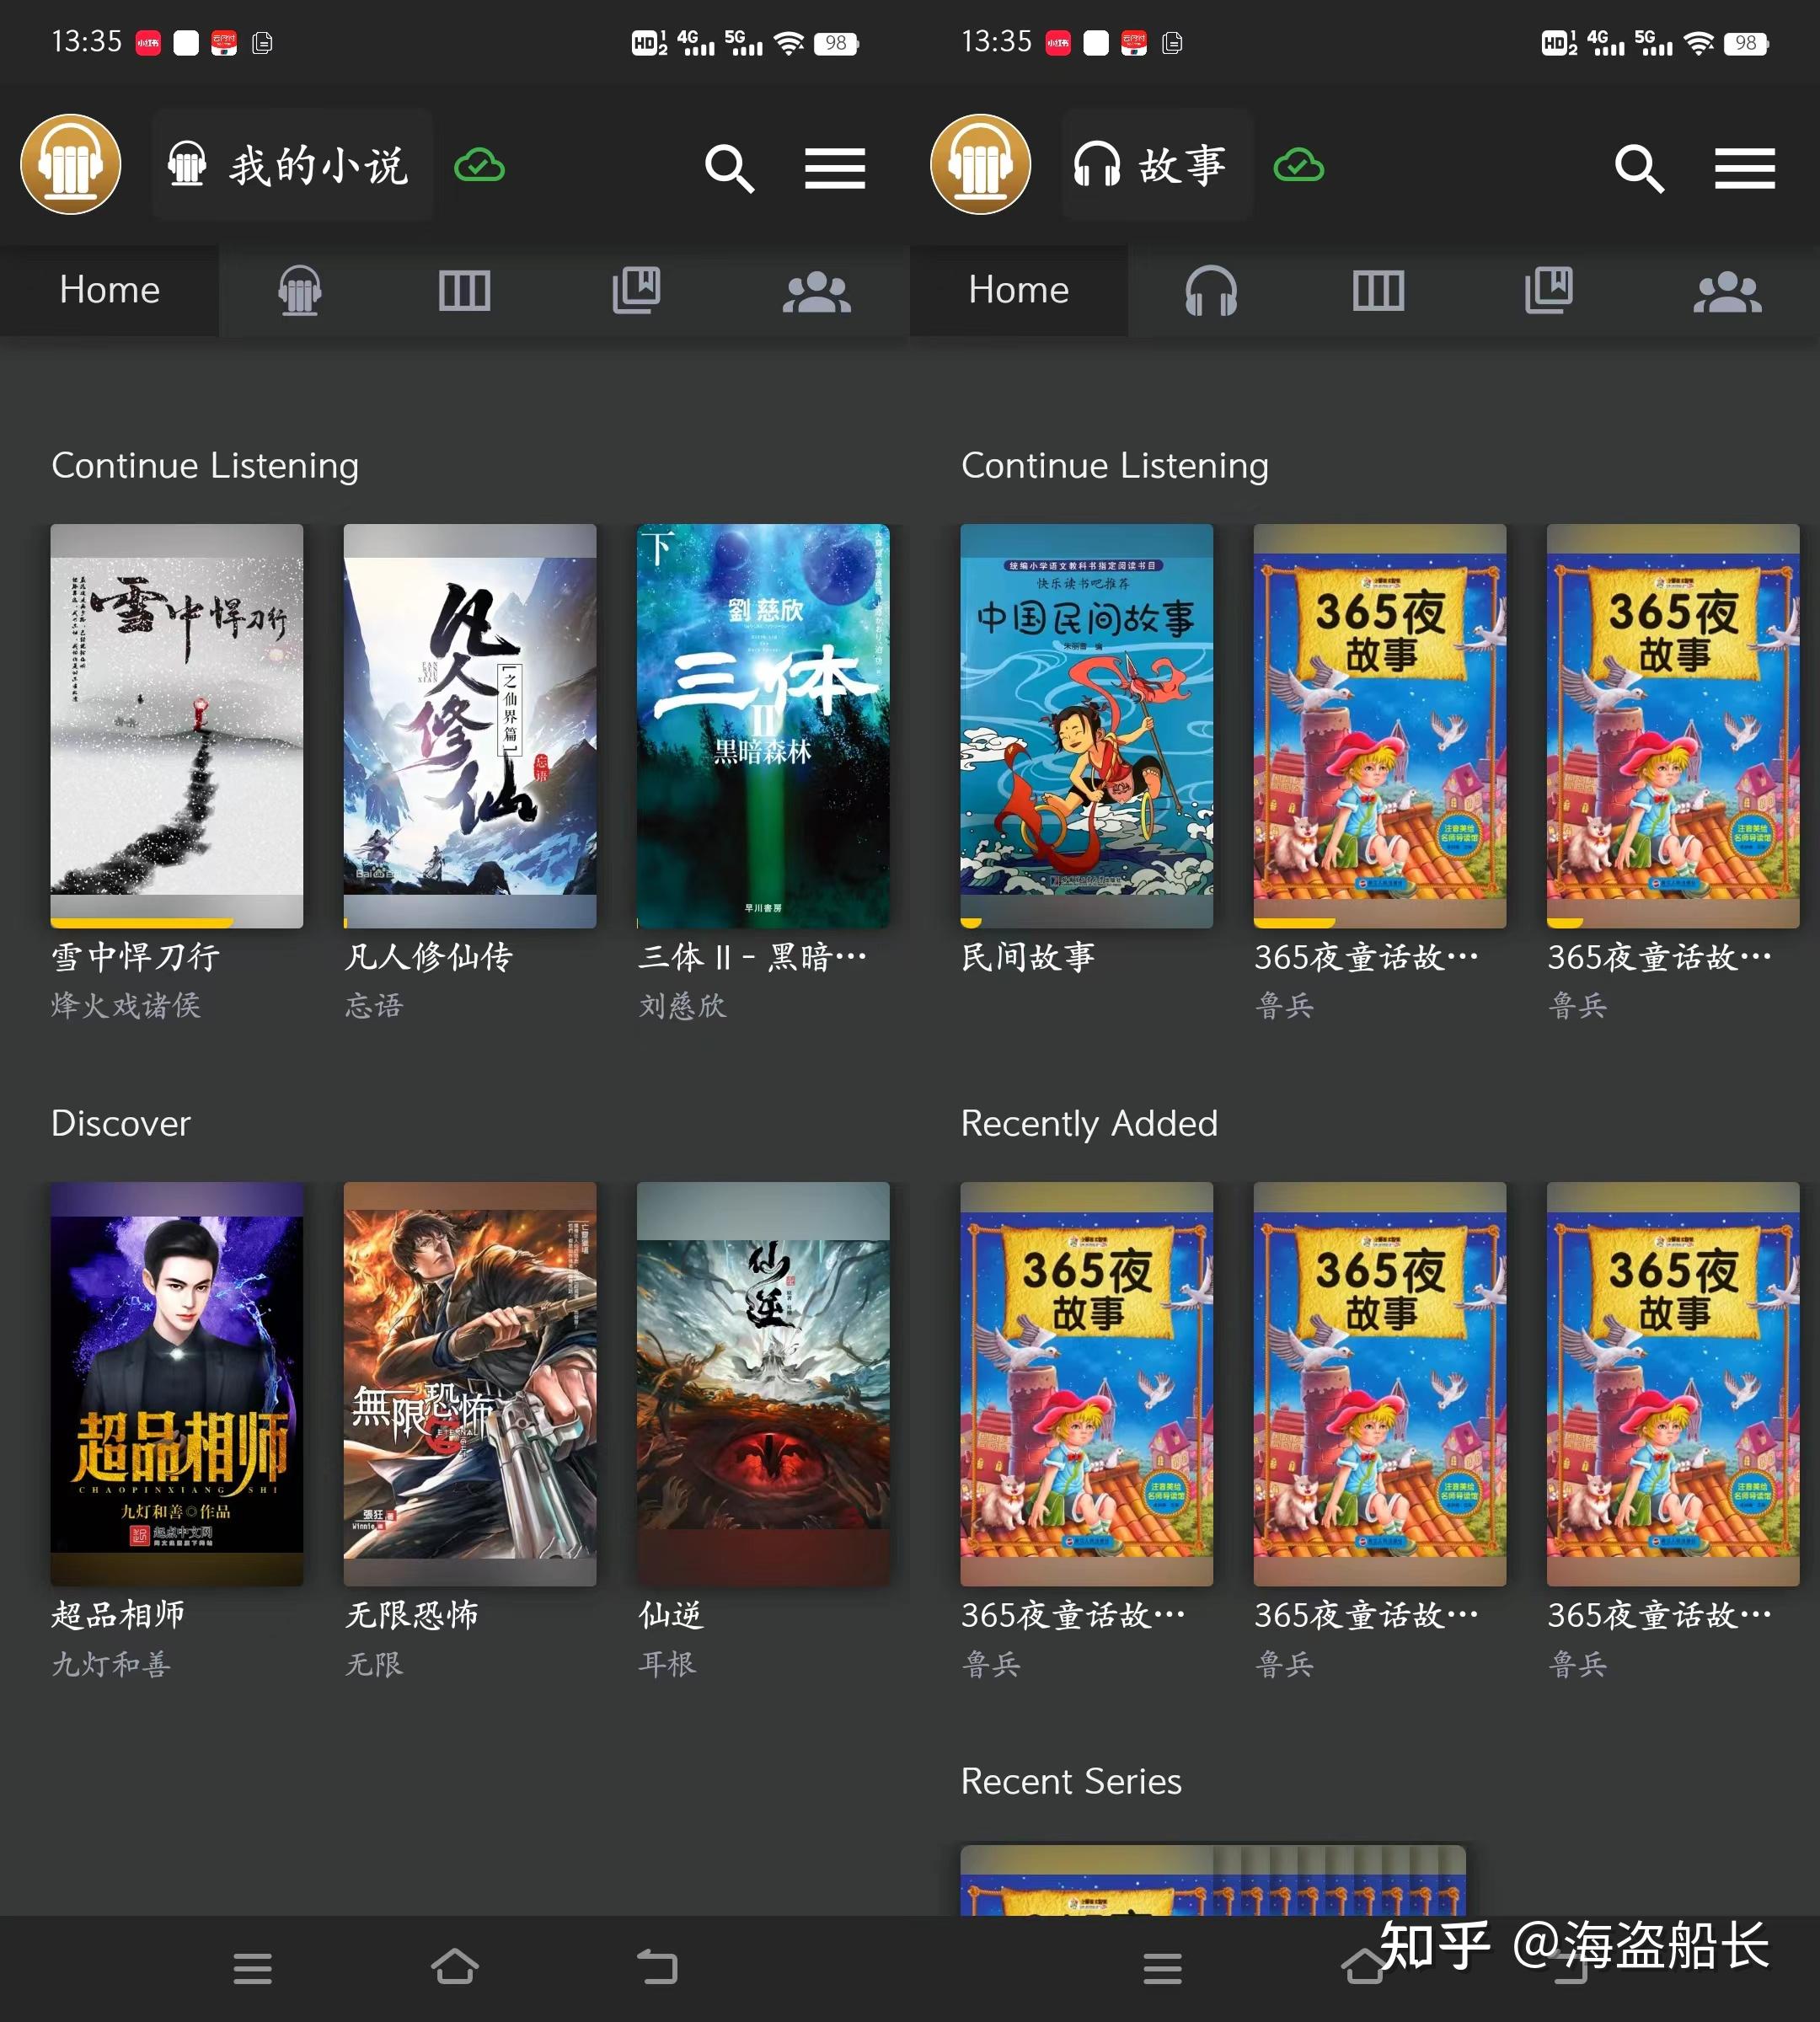Open search in the 我的小说 library
Viewport: 1820px width, 2022px height.
[730, 166]
